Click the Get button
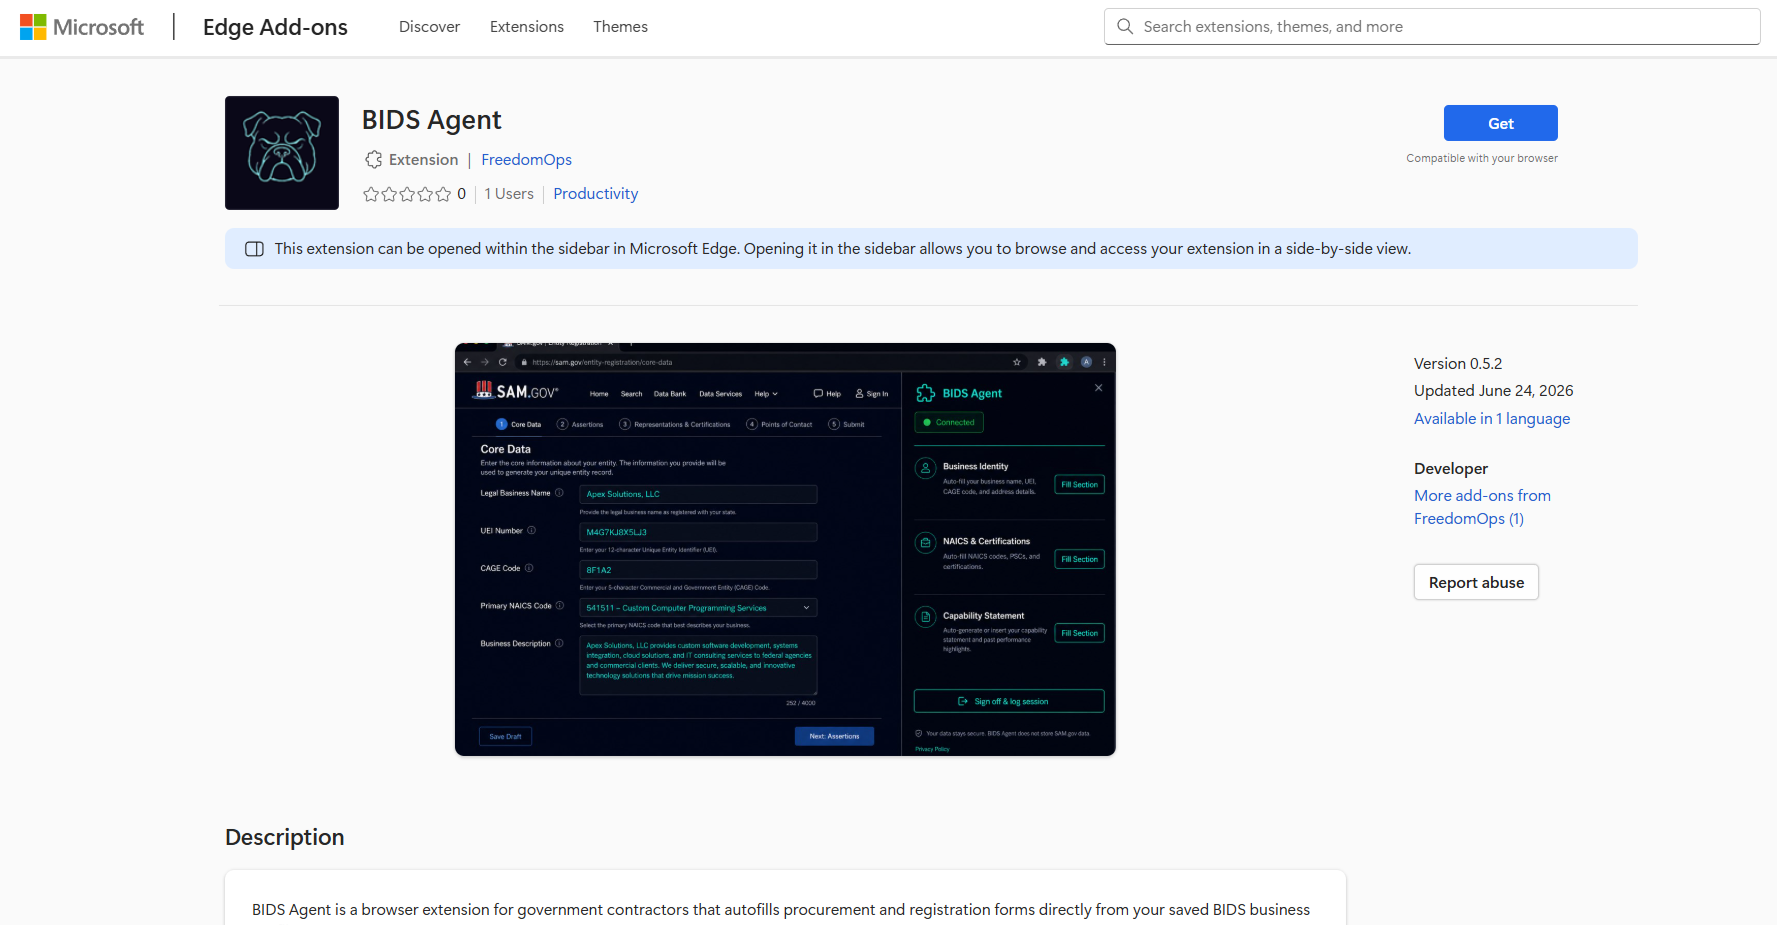The image size is (1777, 925). coord(1500,123)
